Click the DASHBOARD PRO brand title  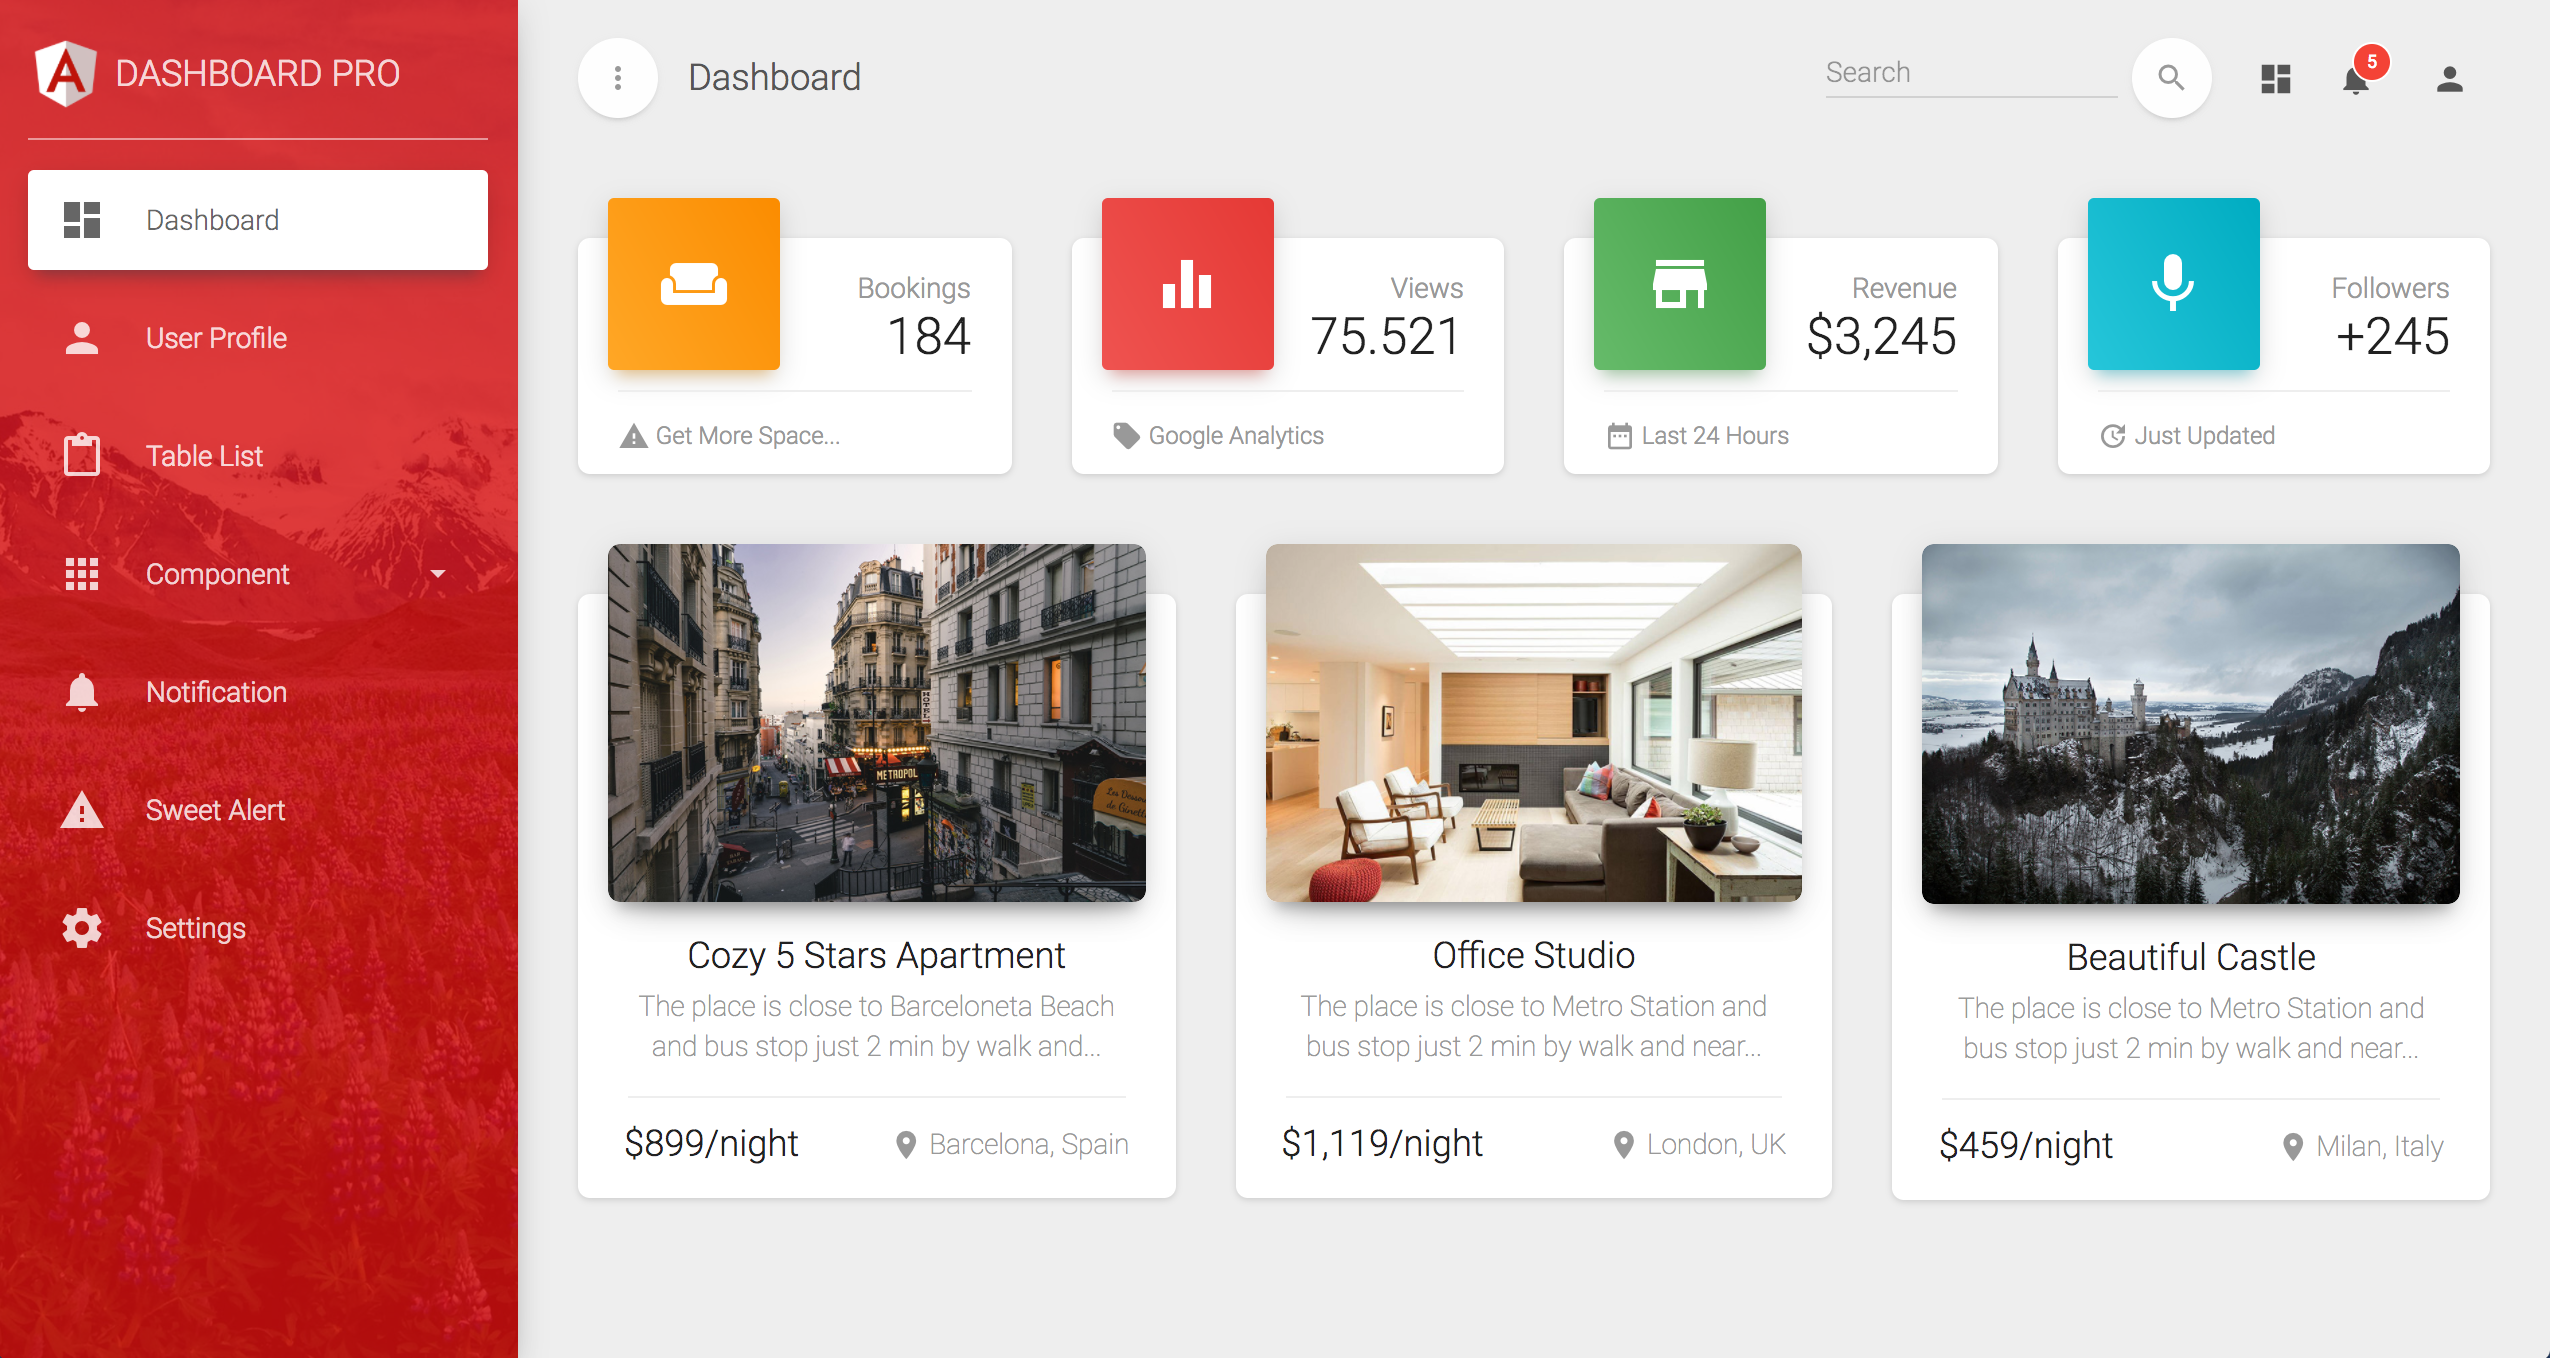pyautogui.click(x=257, y=73)
